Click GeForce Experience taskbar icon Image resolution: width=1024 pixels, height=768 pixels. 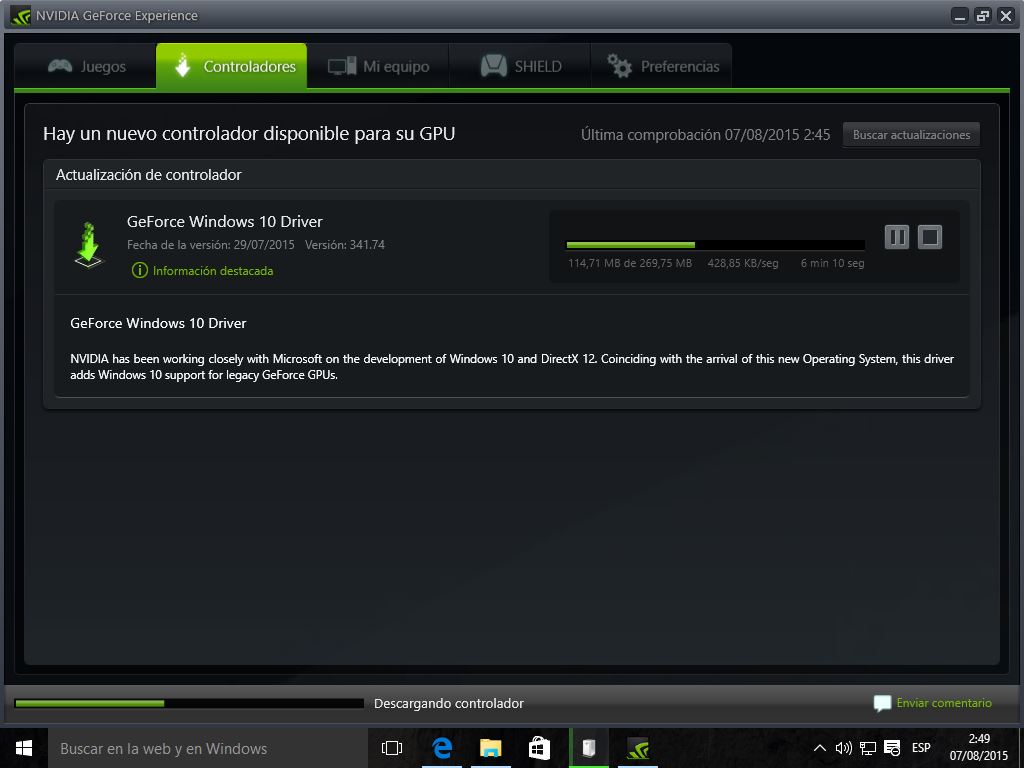point(638,748)
